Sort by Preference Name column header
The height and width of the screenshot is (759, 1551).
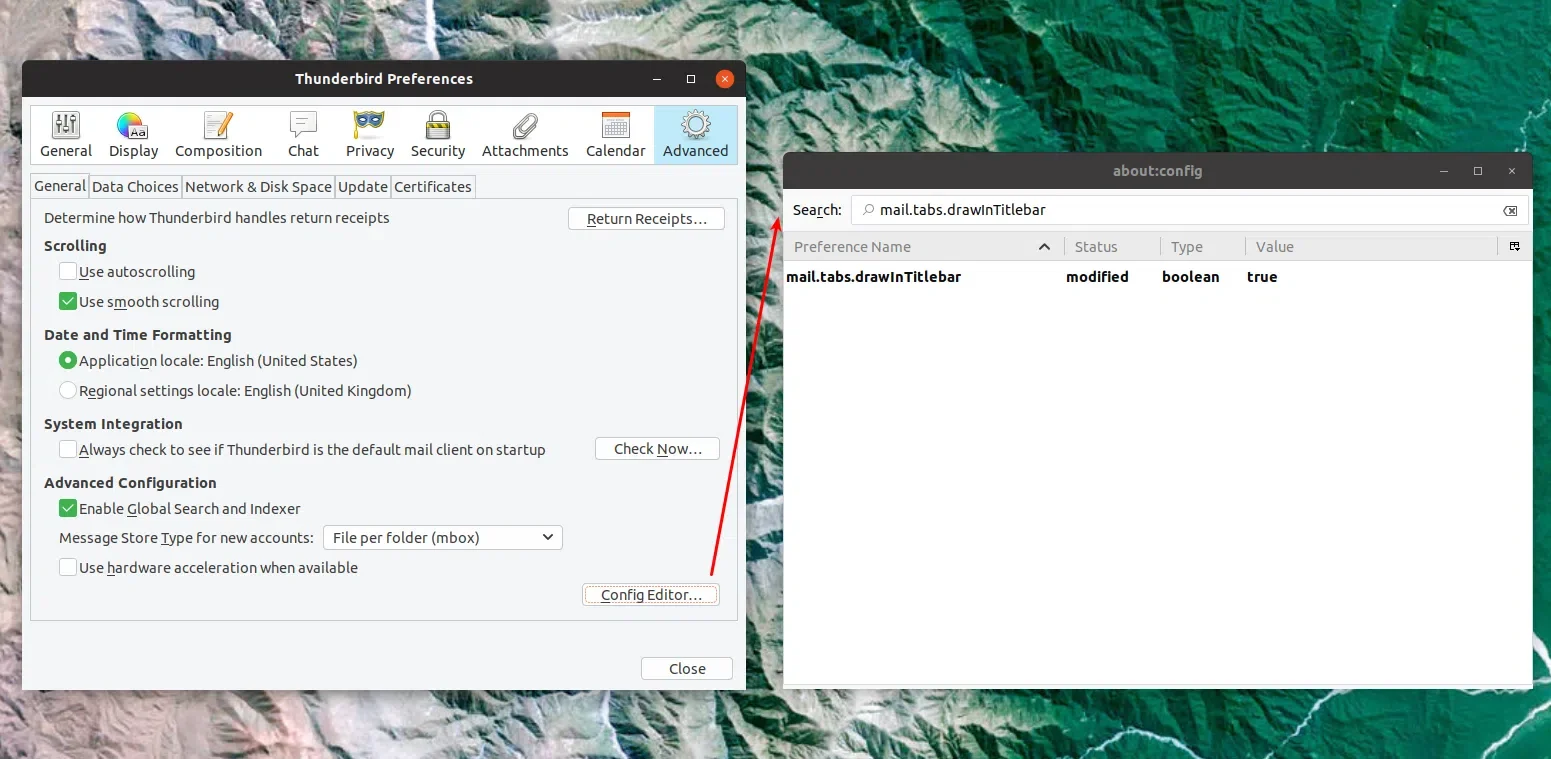(923, 247)
